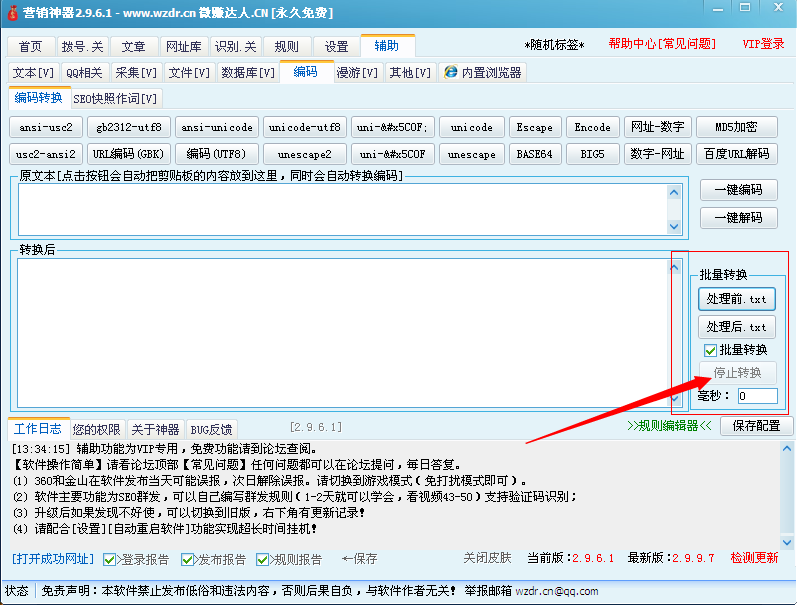Click the 处理后.txt button
The height and width of the screenshot is (605, 797).
(x=737, y=327)
